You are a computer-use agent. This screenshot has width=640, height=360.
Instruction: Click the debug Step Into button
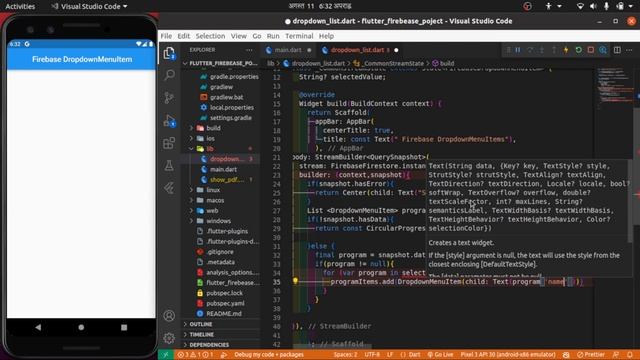(x=542, y=50)
